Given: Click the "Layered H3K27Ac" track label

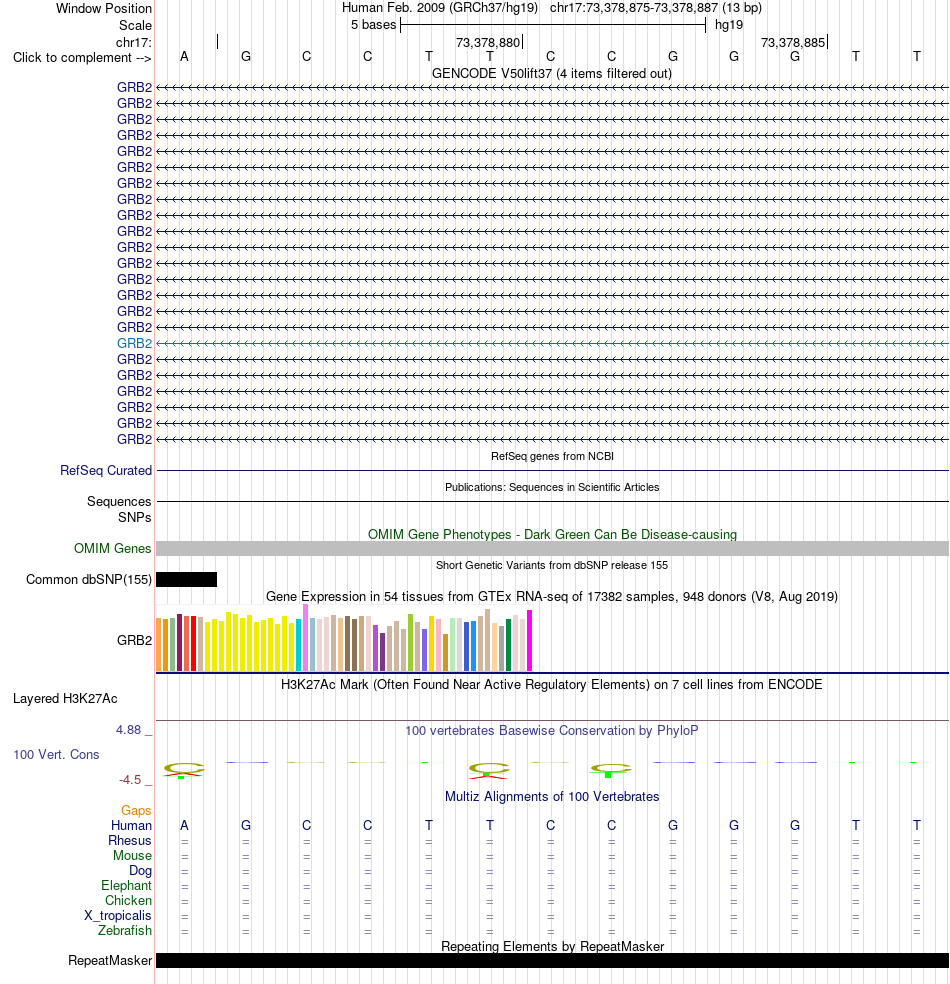Looking at the screenshot, I should tap(65, 698).
